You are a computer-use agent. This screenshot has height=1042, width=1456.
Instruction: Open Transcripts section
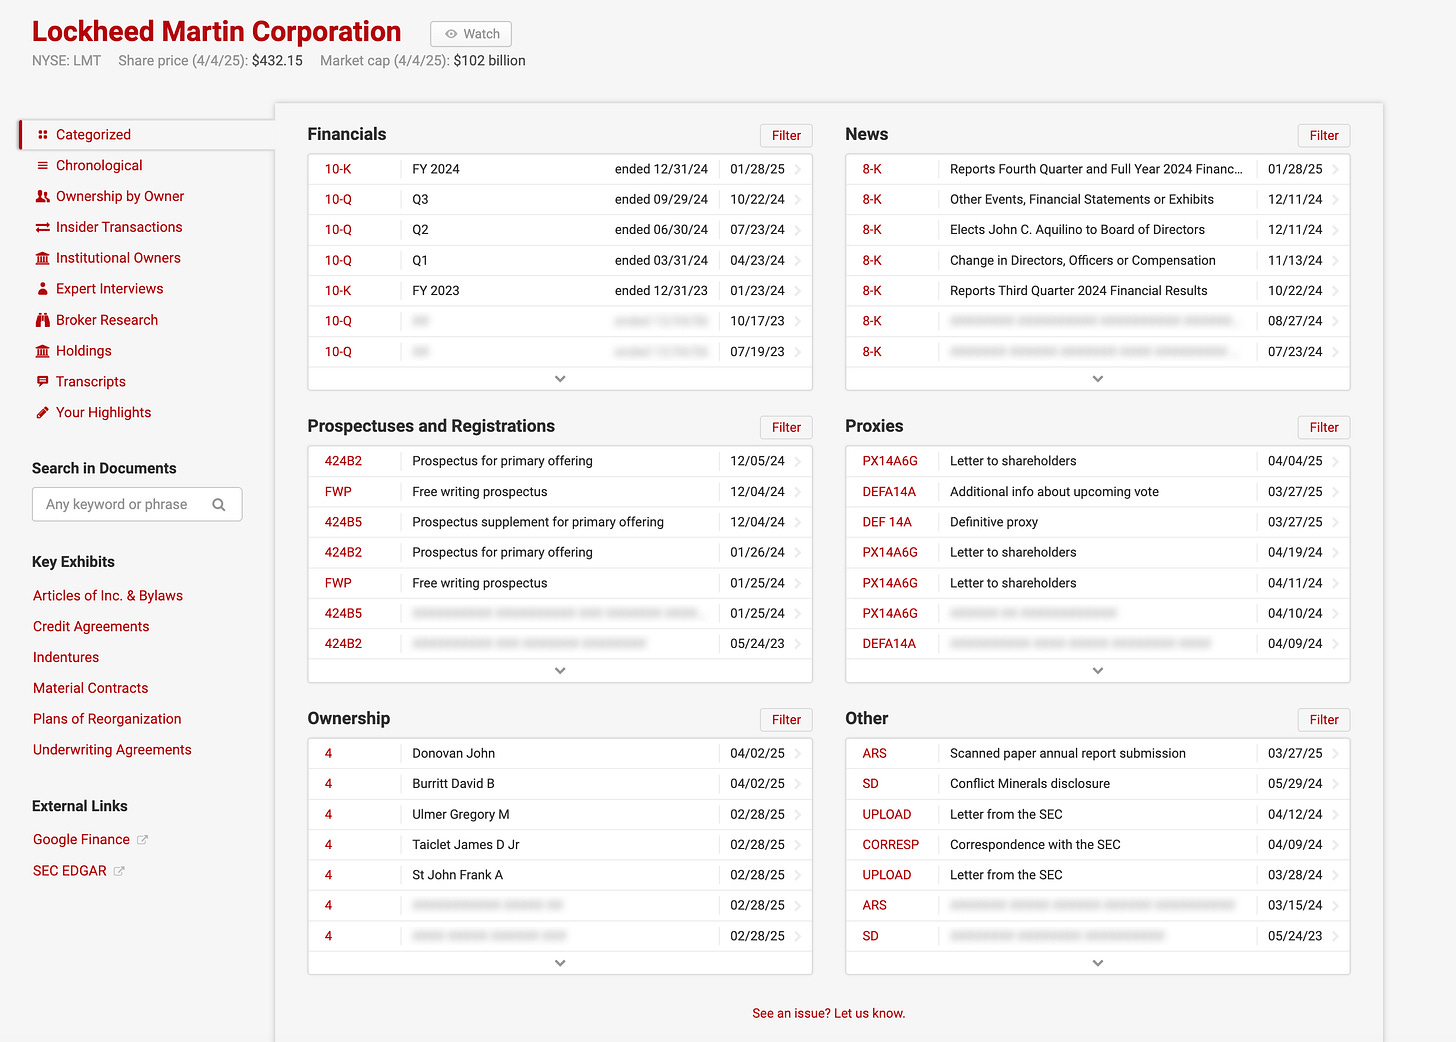pyautogui.click(x=91, y=382)
